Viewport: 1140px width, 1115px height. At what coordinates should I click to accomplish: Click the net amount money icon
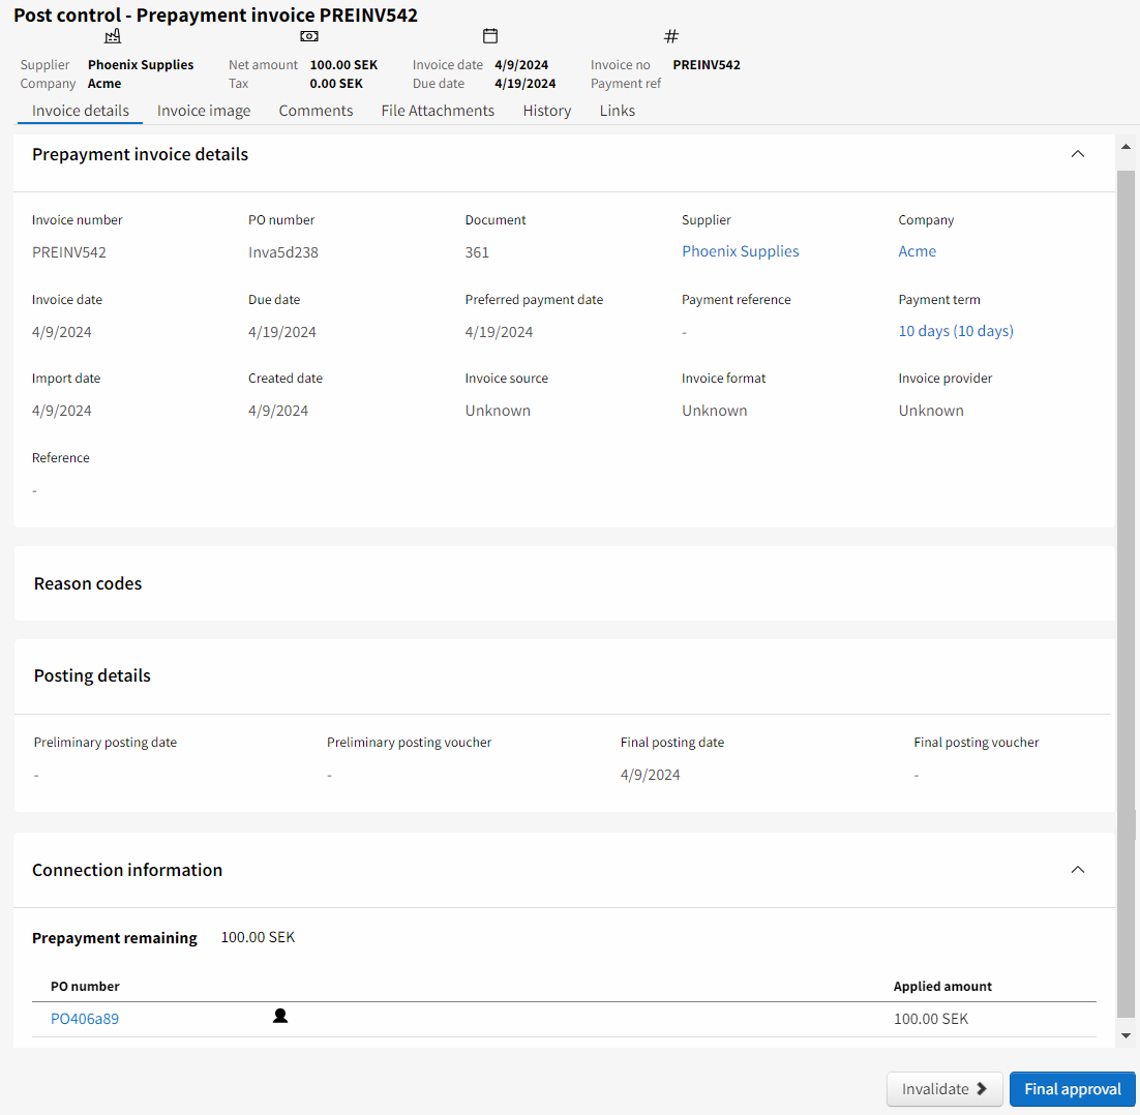pos(309,37)
